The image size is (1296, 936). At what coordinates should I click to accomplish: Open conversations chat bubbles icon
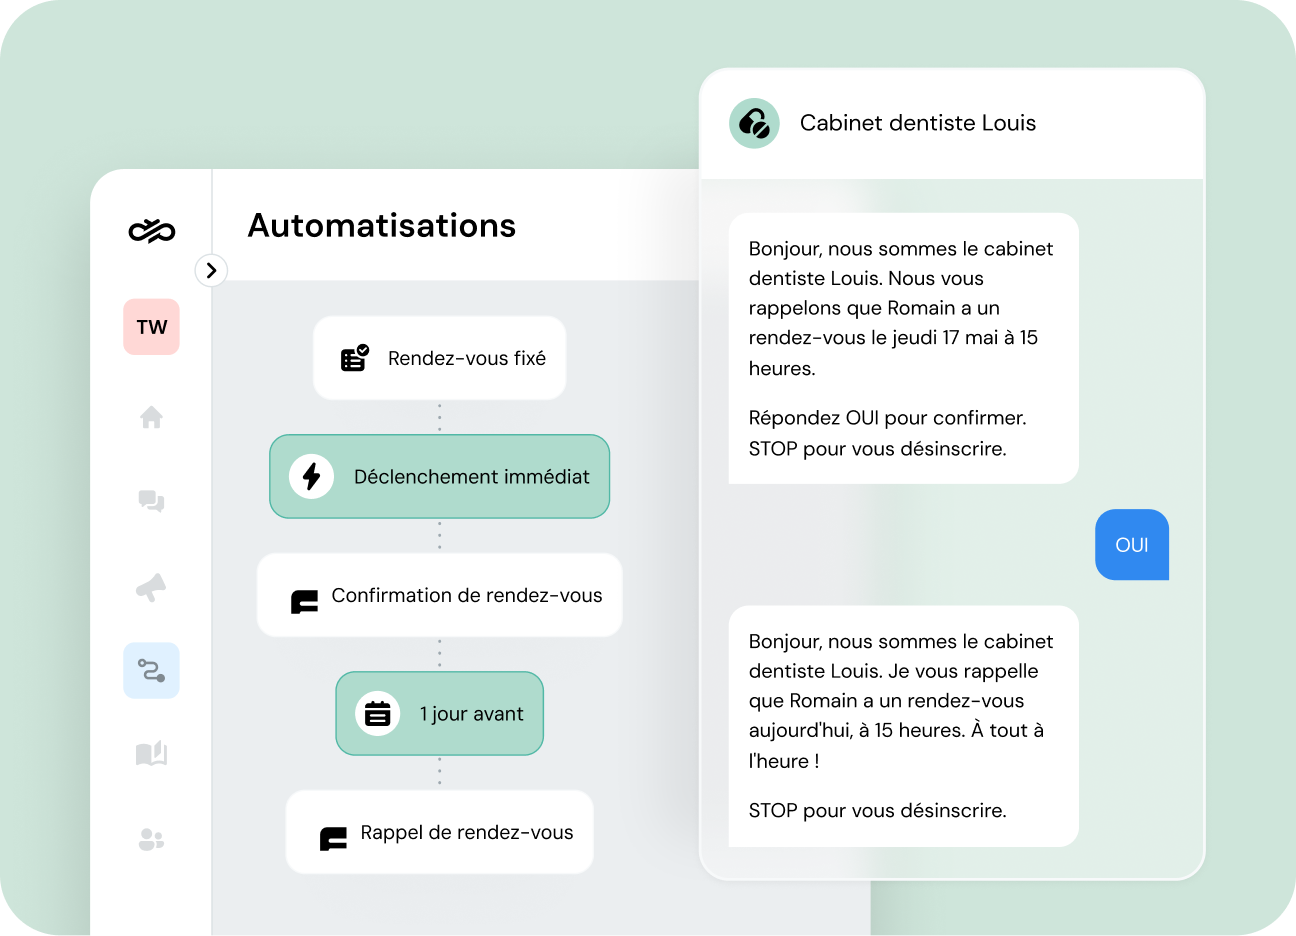click(x=151, y=501)
